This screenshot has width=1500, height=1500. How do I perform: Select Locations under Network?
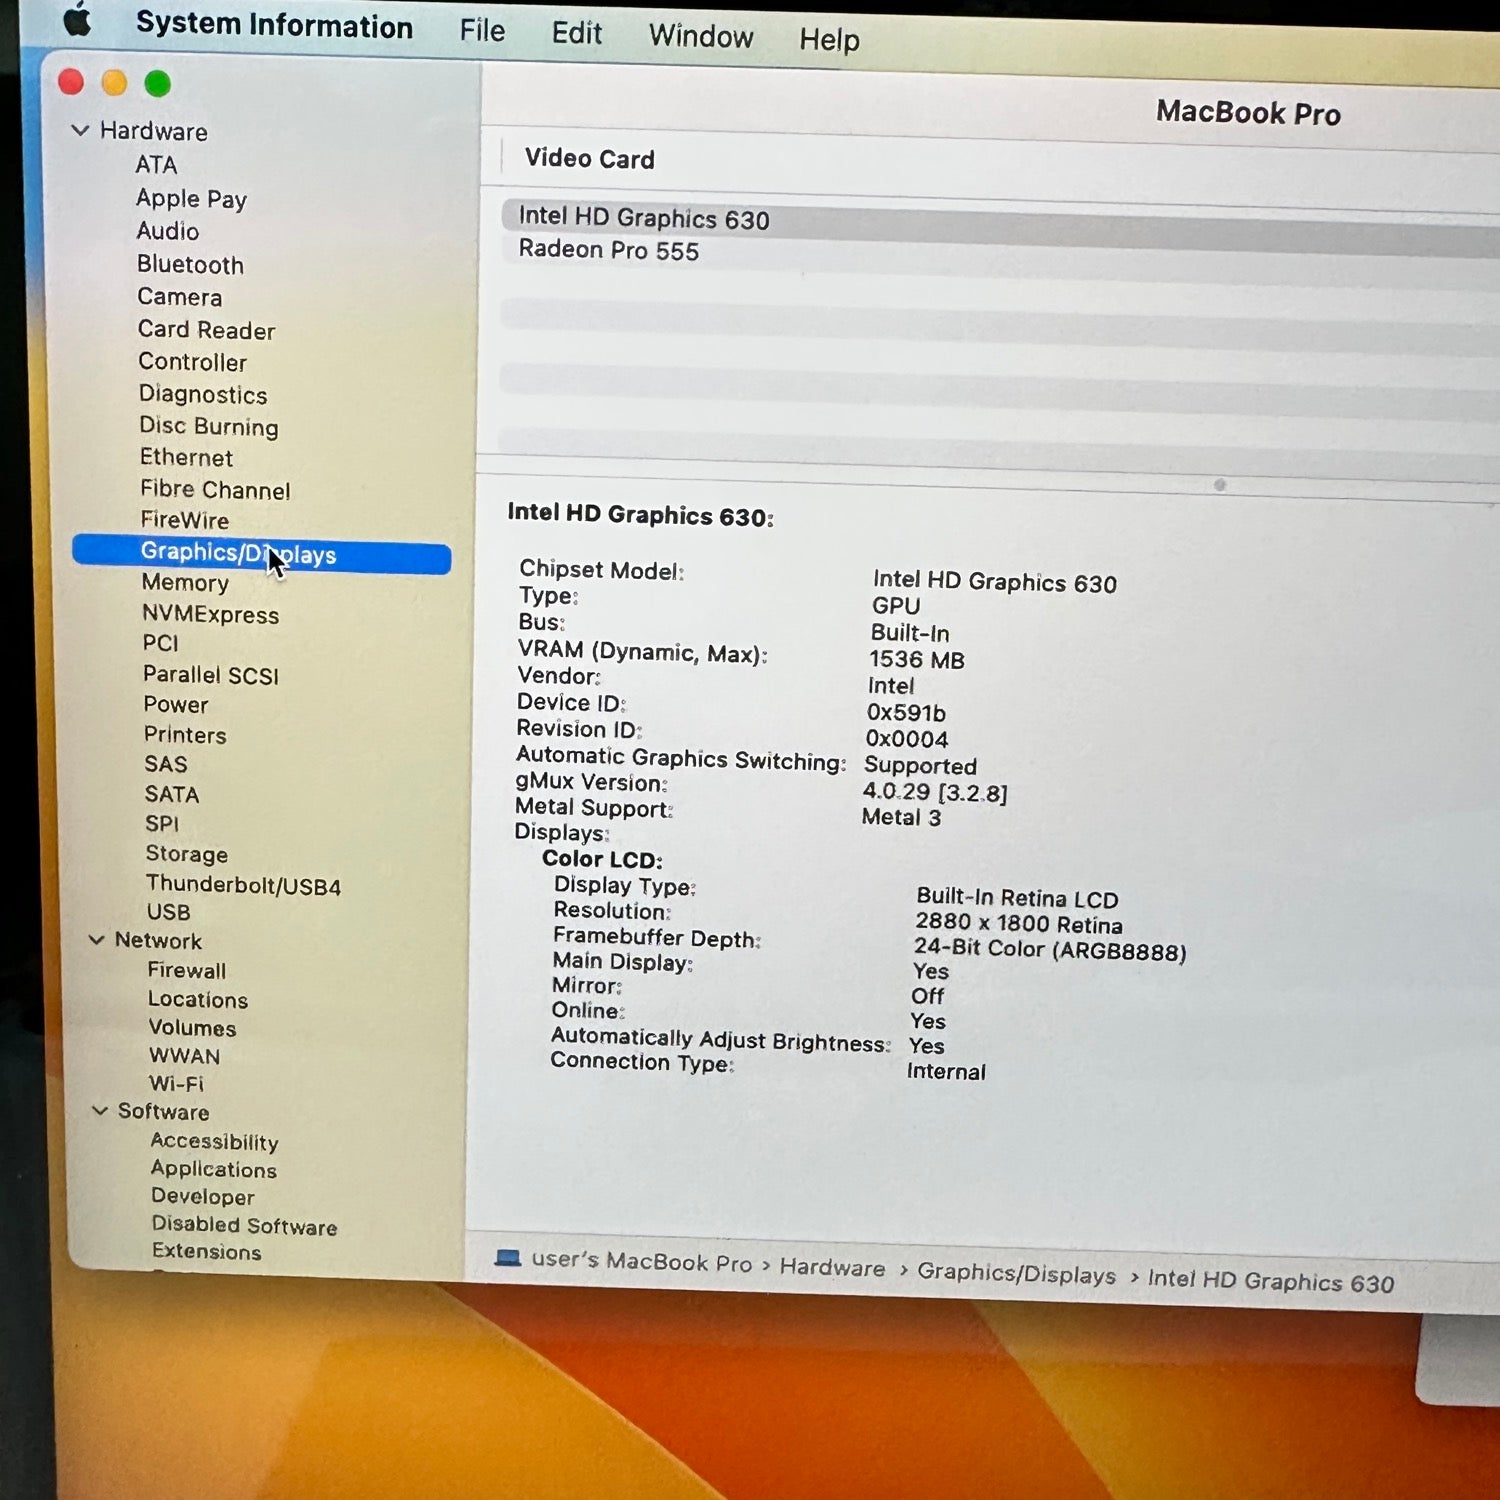pyautogui.click(x=198, y=999)
